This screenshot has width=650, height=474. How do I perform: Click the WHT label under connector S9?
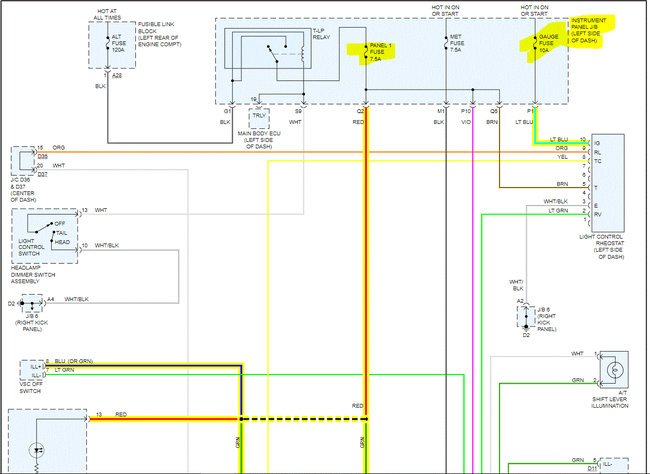click(295, 122)
